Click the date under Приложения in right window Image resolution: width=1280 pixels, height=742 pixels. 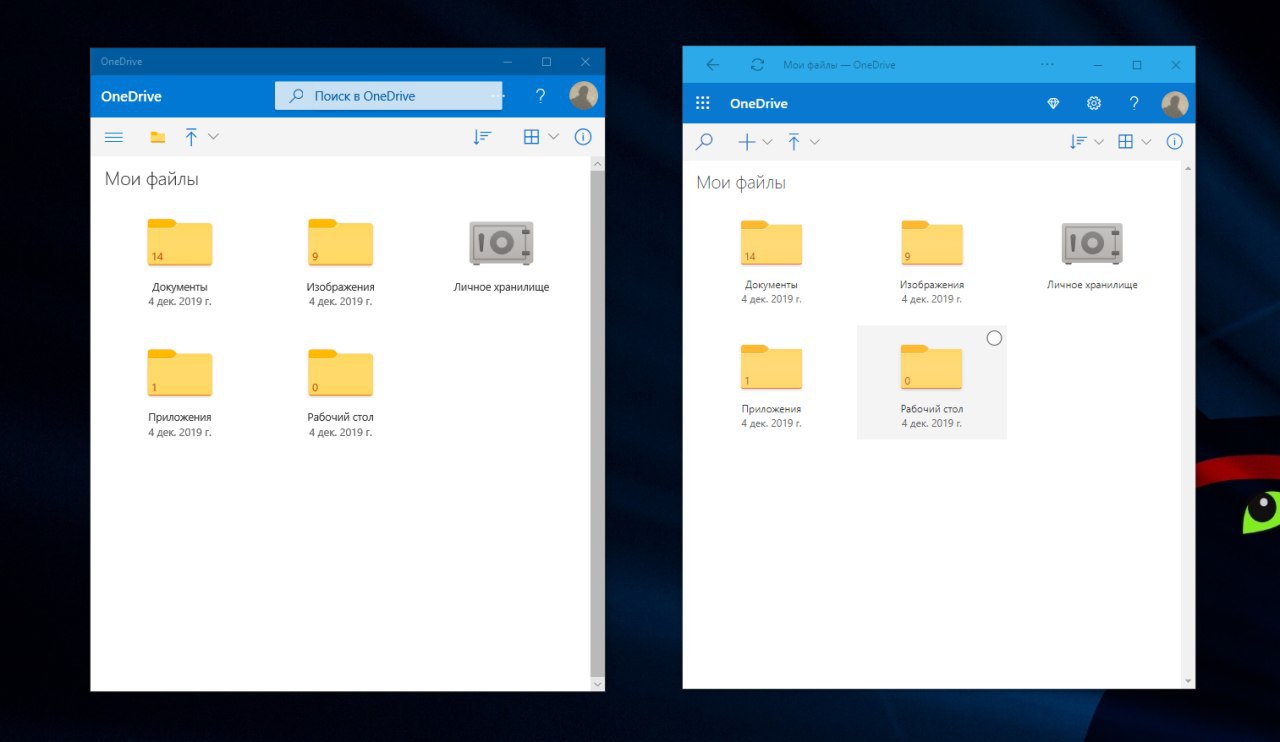(x=771, y=423)
